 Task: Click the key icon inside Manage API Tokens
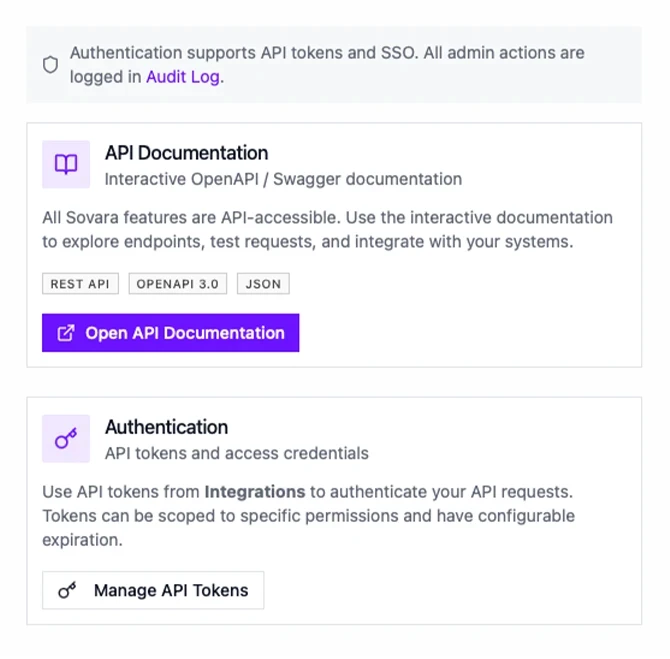tap(67, 591)
